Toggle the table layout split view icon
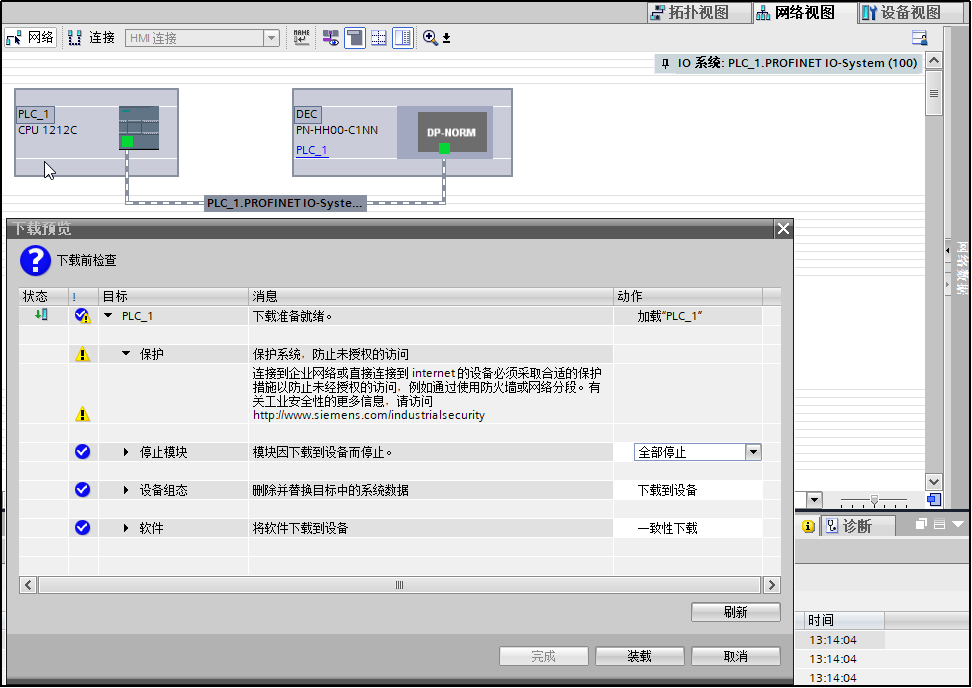The width and height of the screenshot is (972, 688). 403,38
